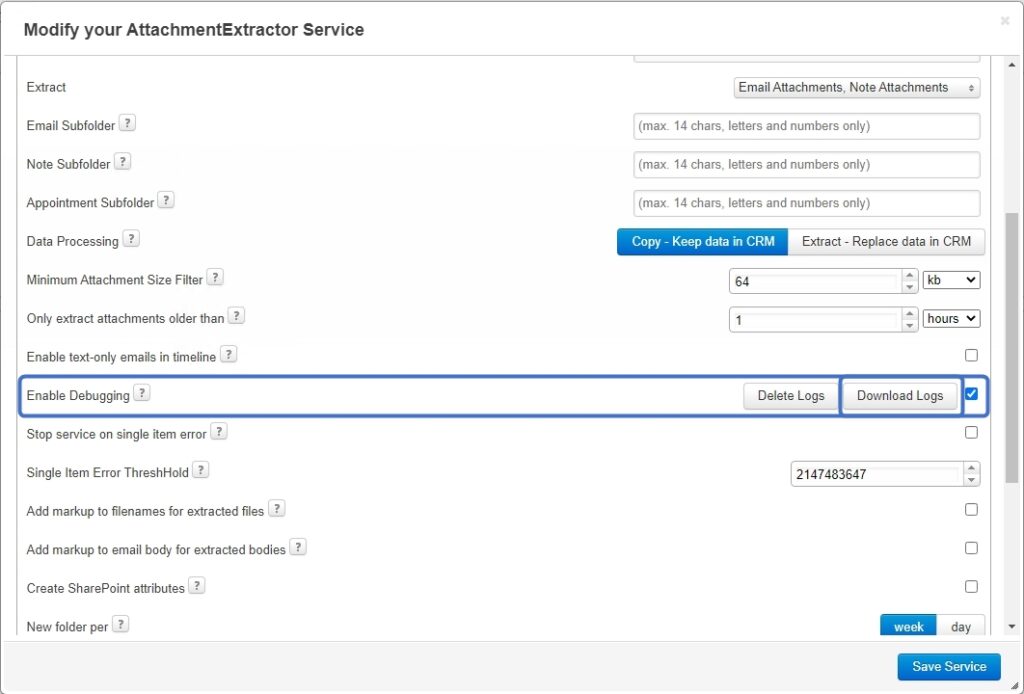The width and height of the screenshot is (1024, 694).
Task: Show help for Appointment Subfolder
Action: (x=167, y=200)
